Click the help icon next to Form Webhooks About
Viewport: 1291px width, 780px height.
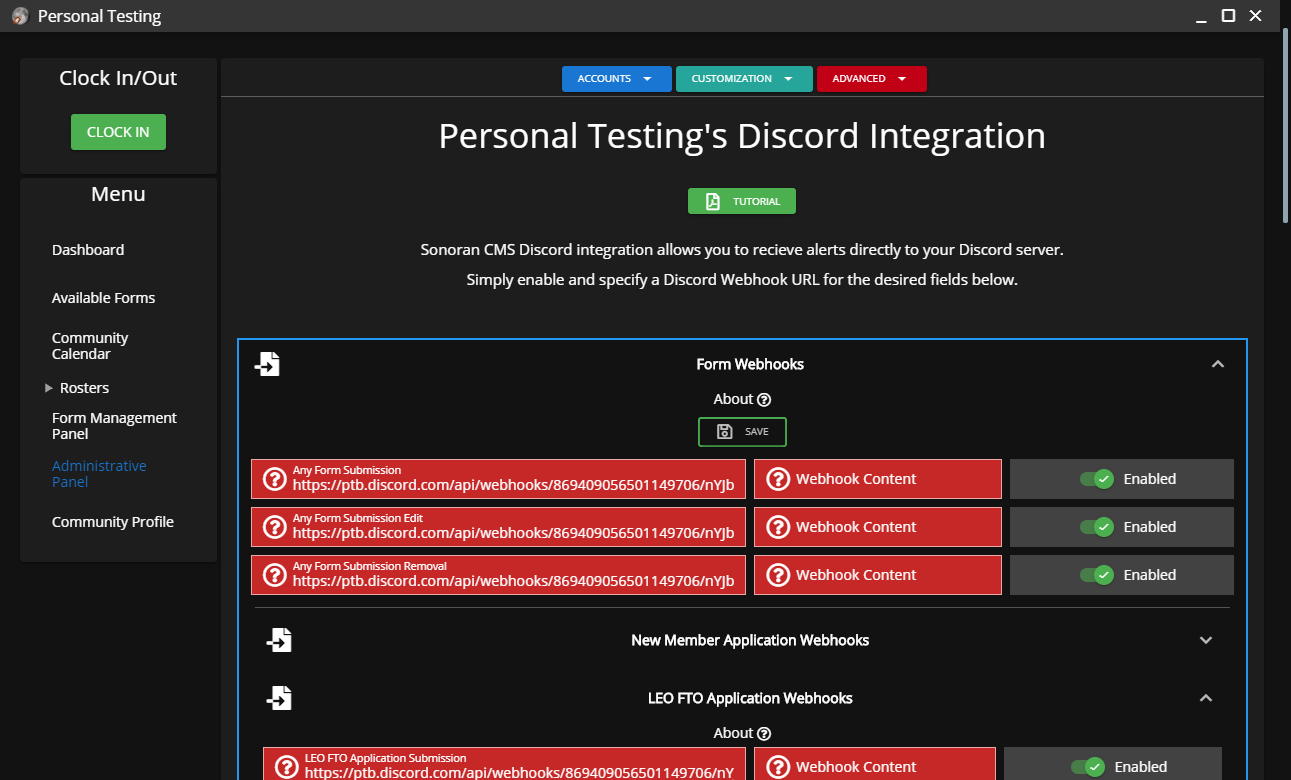pos(764,400)
